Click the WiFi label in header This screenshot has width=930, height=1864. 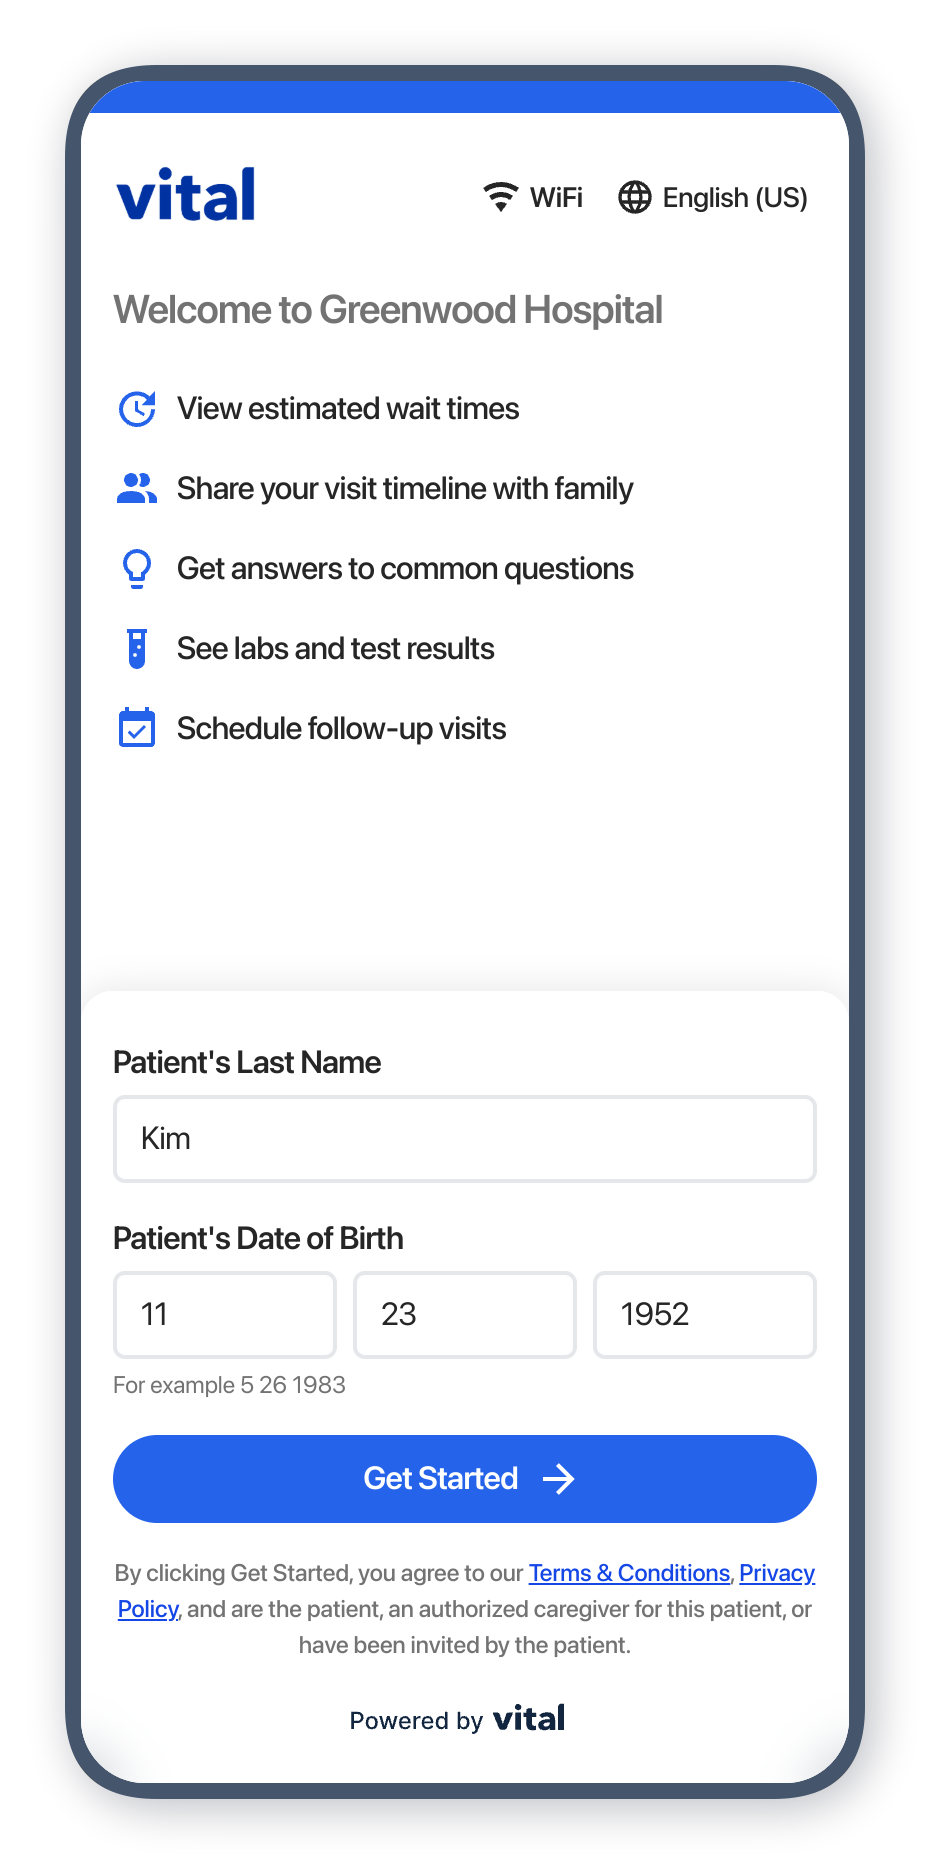coord(556,198)
